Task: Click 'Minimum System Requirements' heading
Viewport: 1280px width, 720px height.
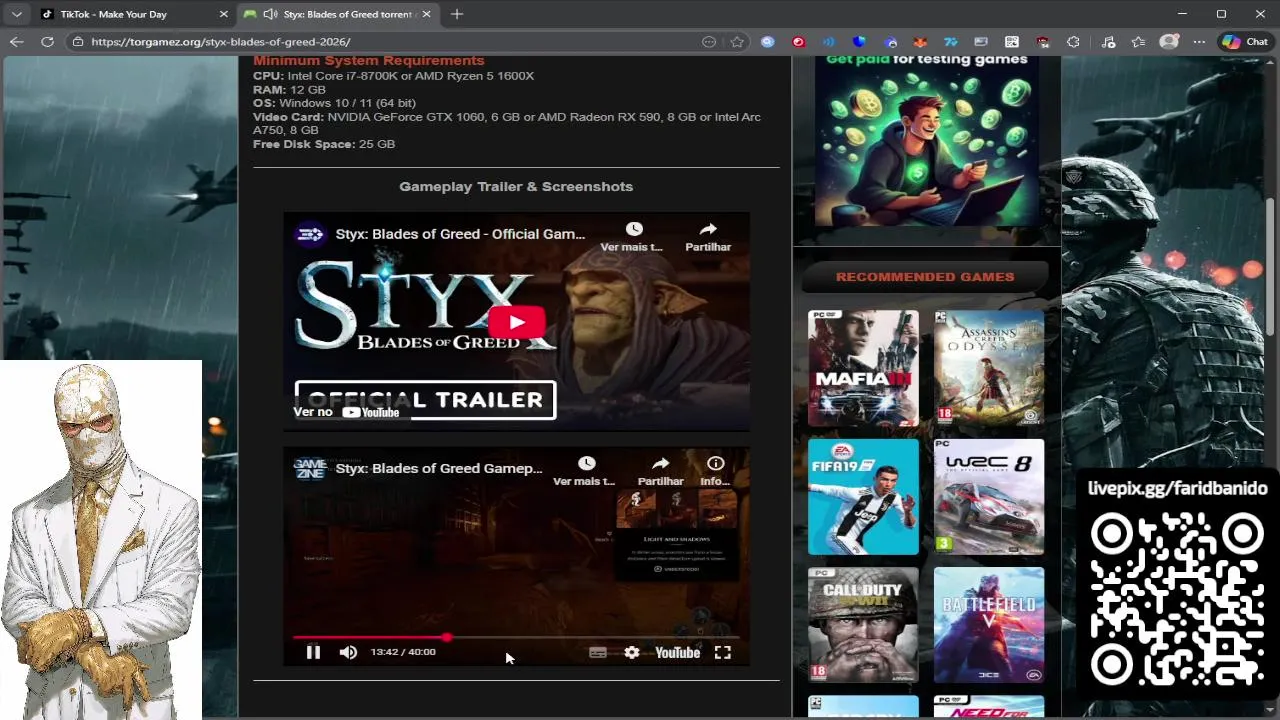Action: pos(368,61)
